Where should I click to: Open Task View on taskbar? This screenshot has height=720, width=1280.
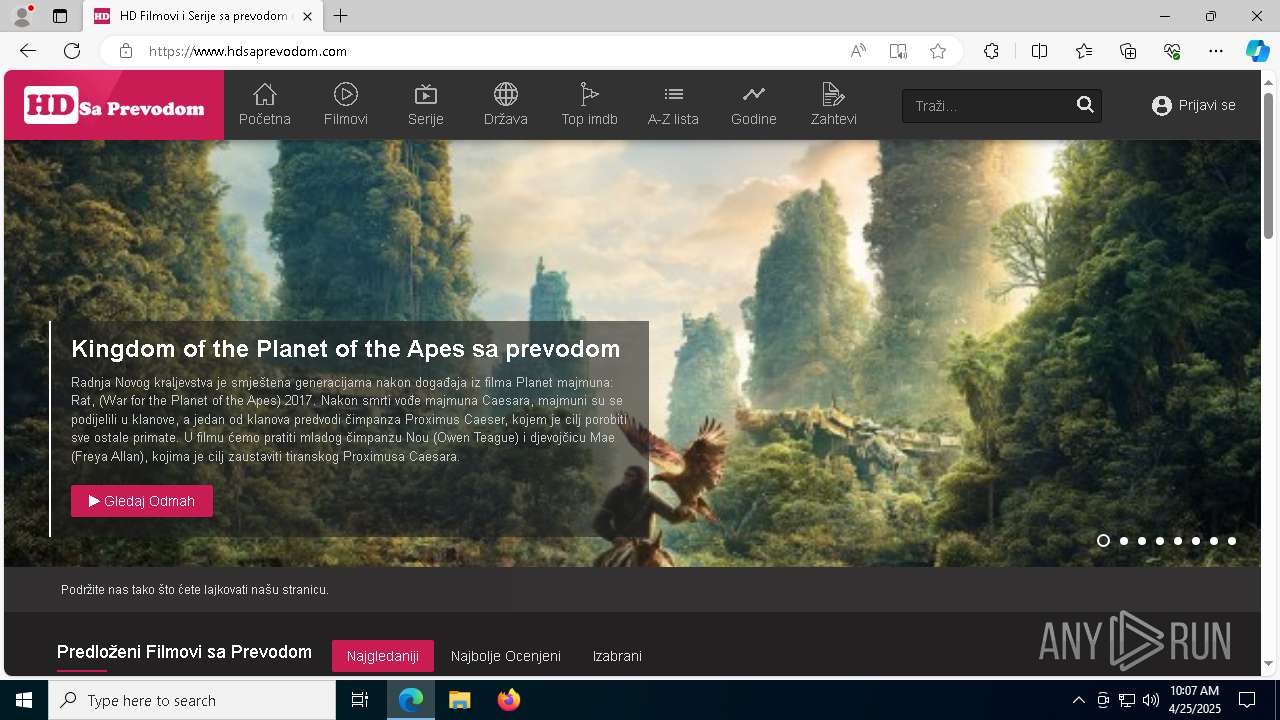[x=360, y=700]
